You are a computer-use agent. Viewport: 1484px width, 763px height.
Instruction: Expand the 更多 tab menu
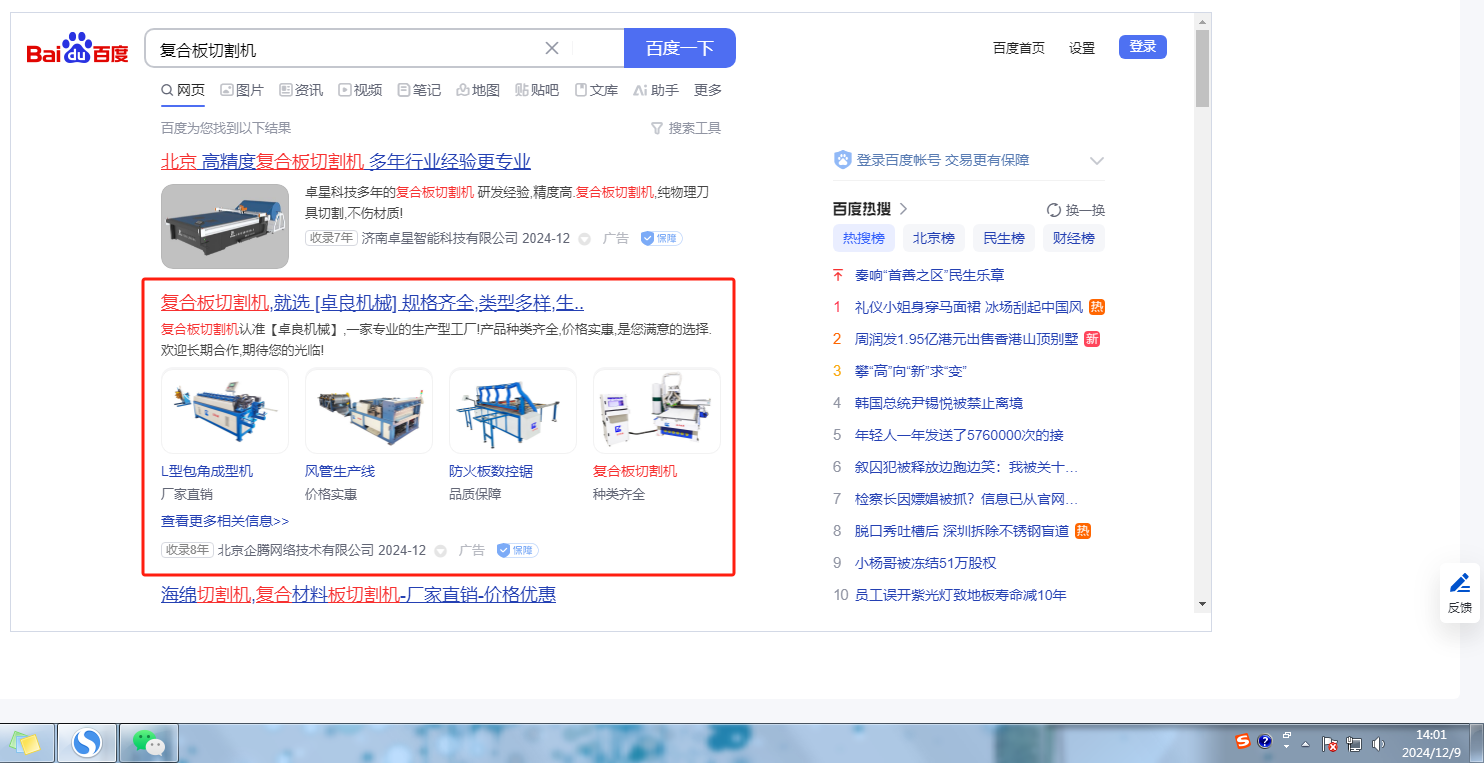pos(708,90)
